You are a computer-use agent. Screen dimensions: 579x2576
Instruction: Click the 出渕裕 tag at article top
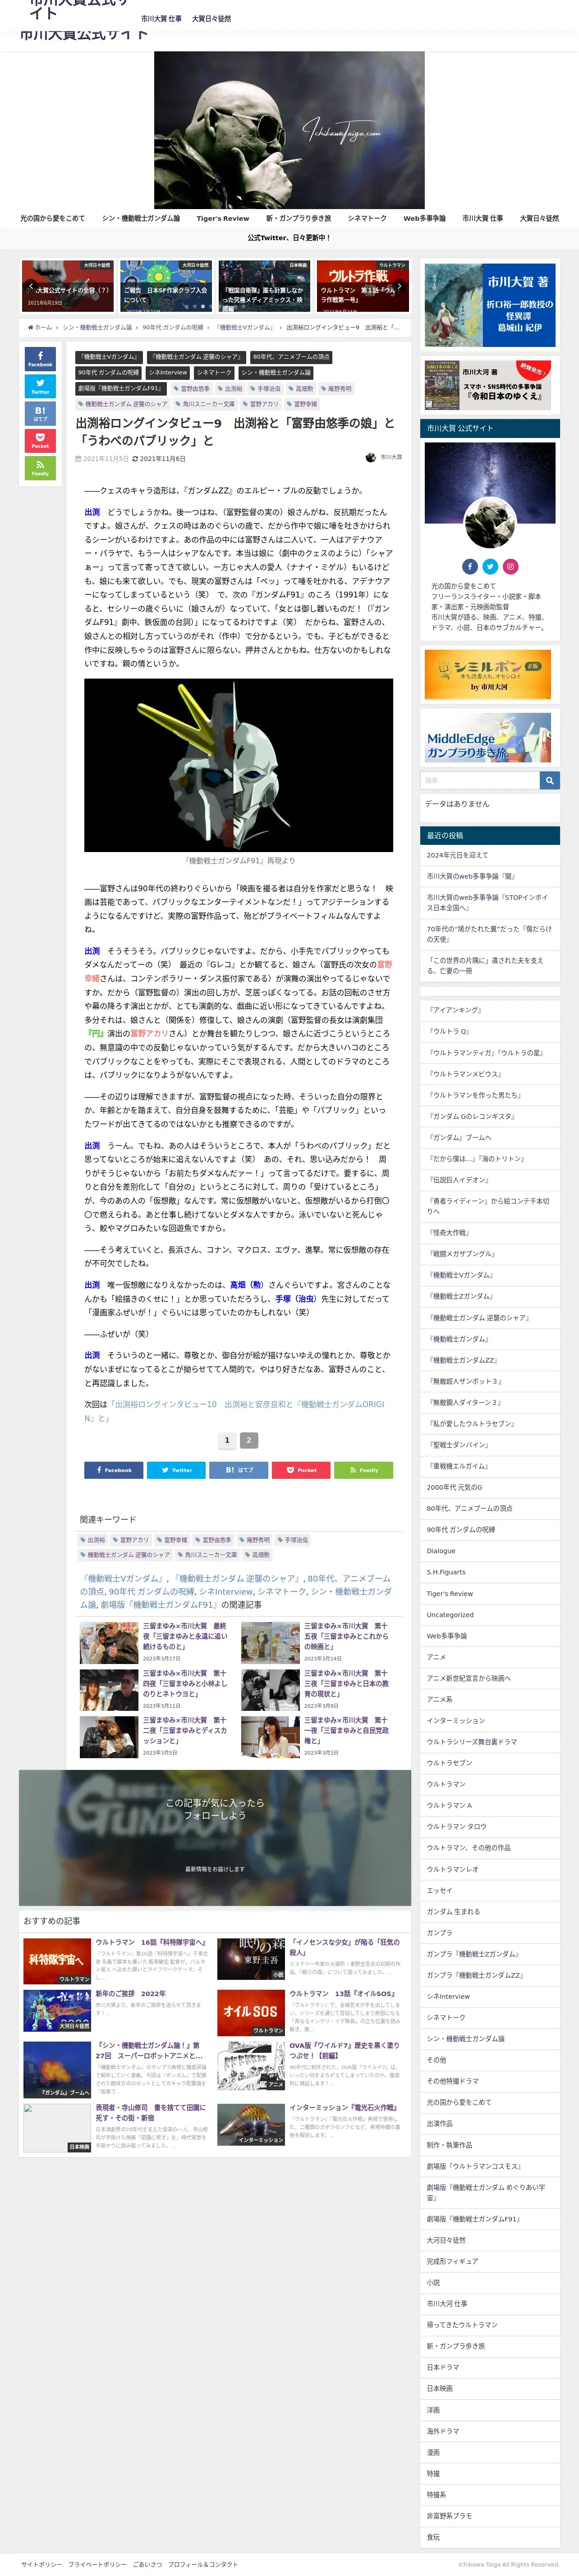pos(230,389)
